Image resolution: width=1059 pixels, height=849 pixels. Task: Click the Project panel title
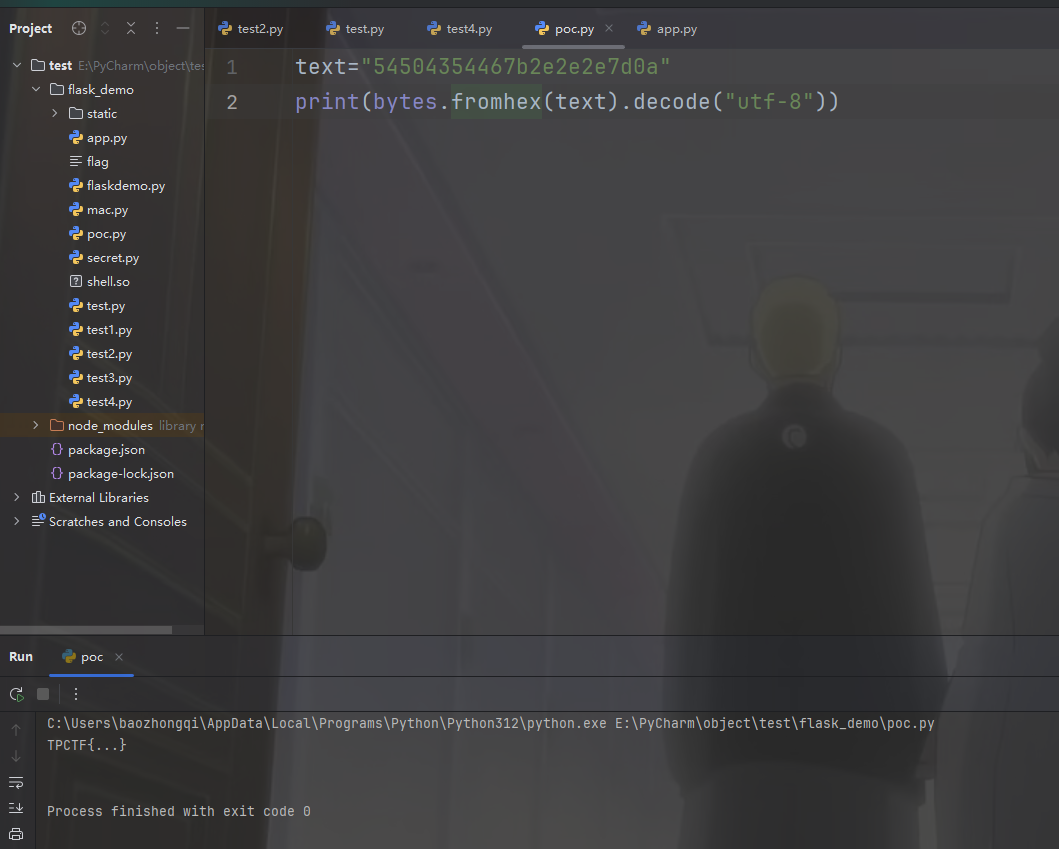tap(30, 28)
